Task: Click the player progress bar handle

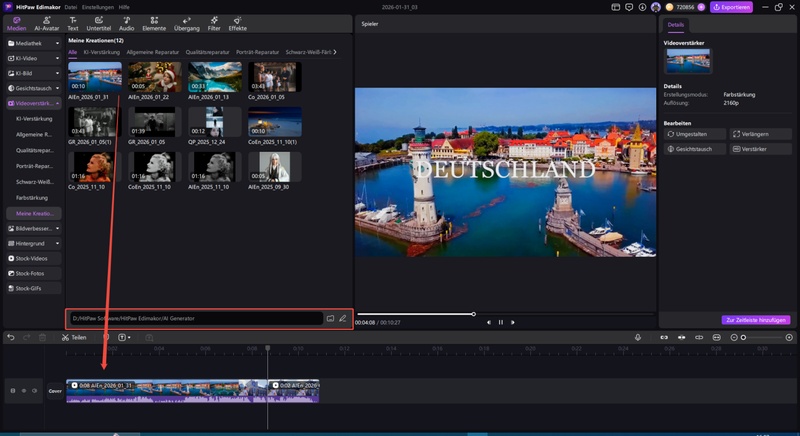Action: (473, 314)
